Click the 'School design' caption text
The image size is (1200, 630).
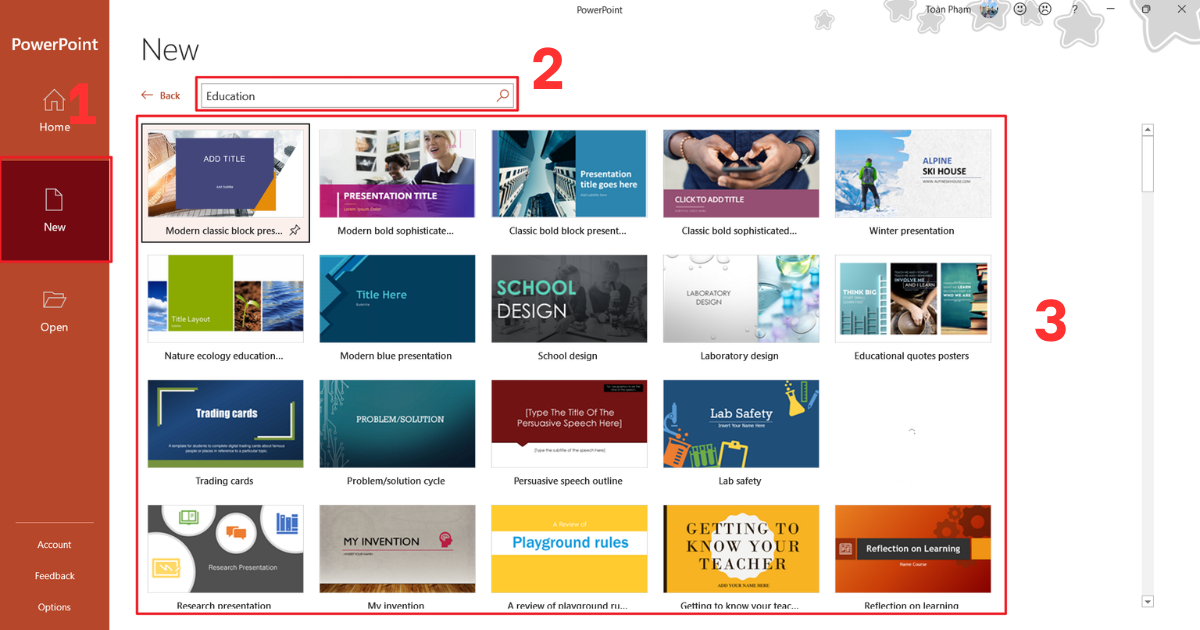(x=568, y=356)
